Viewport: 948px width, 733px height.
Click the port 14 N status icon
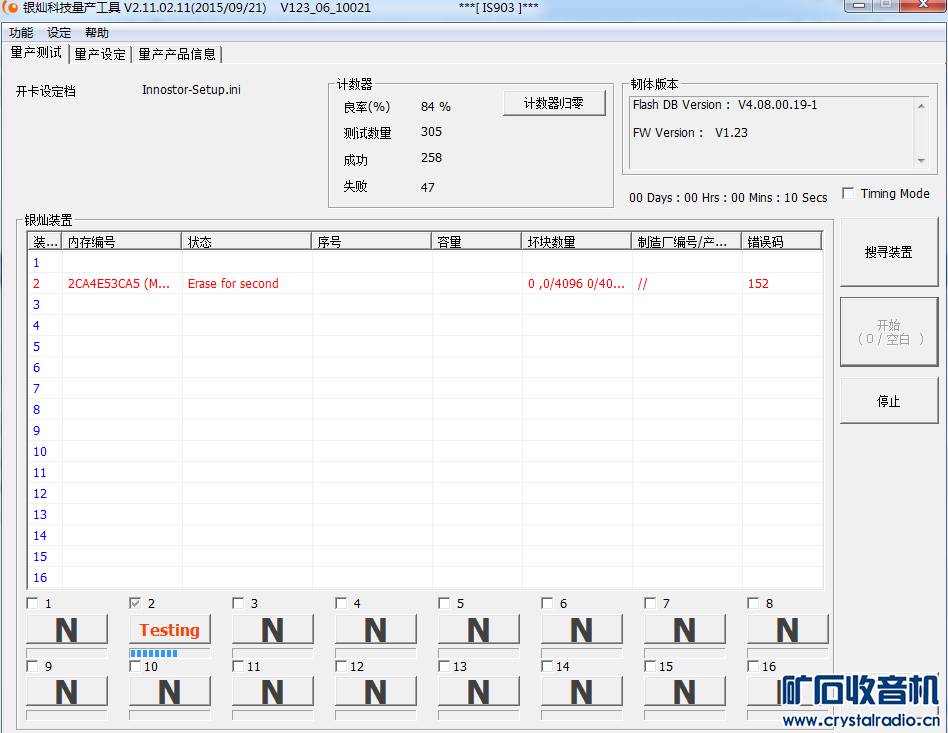point(581,692)
